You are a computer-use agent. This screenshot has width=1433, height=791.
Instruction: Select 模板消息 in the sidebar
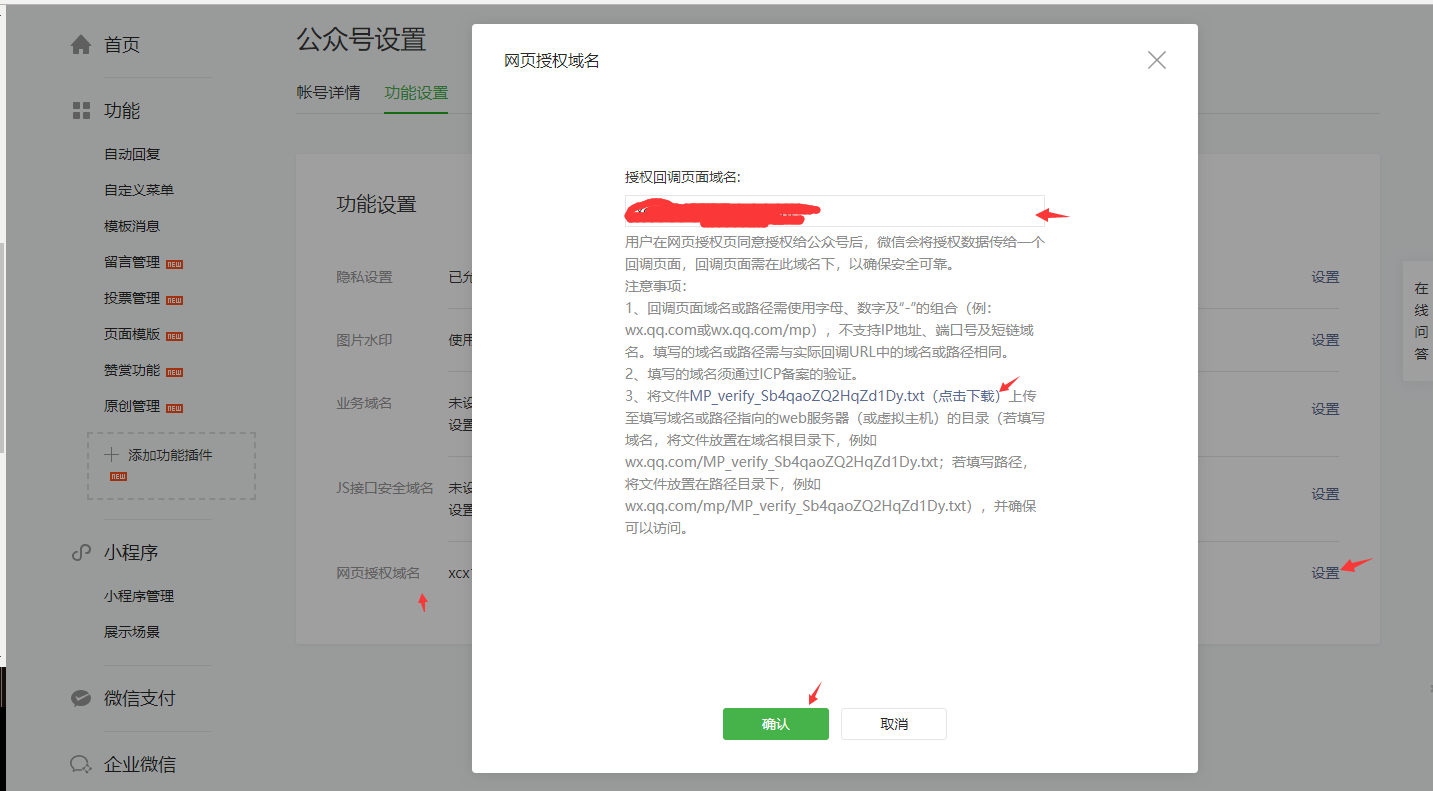132,226
